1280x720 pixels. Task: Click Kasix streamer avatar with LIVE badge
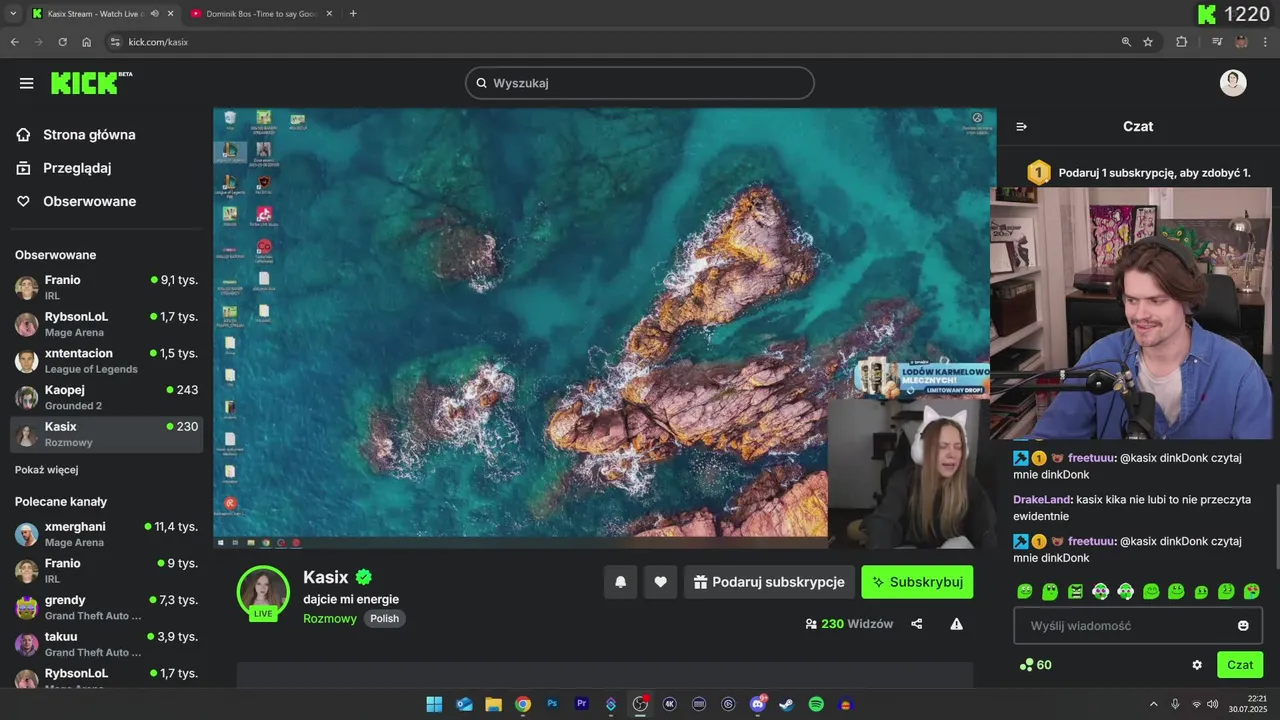263,592
